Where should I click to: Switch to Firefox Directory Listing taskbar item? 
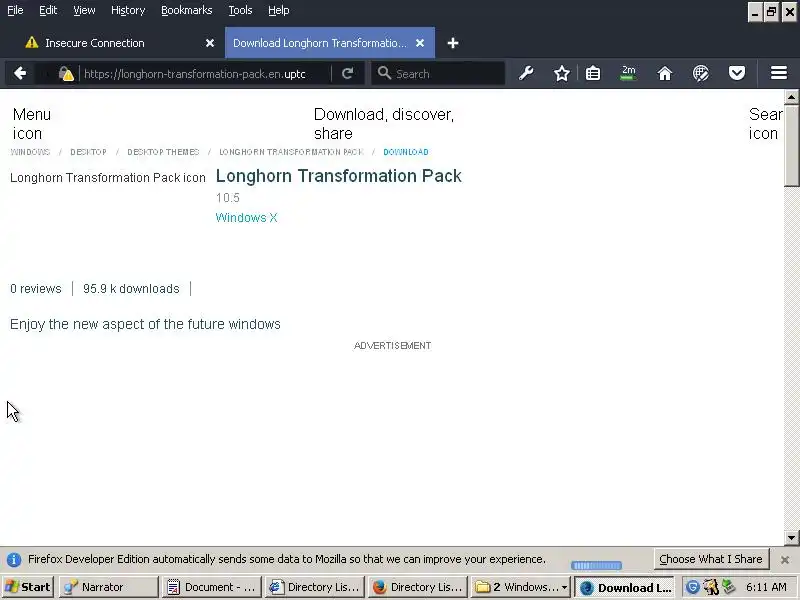click(x=417, y=587)
